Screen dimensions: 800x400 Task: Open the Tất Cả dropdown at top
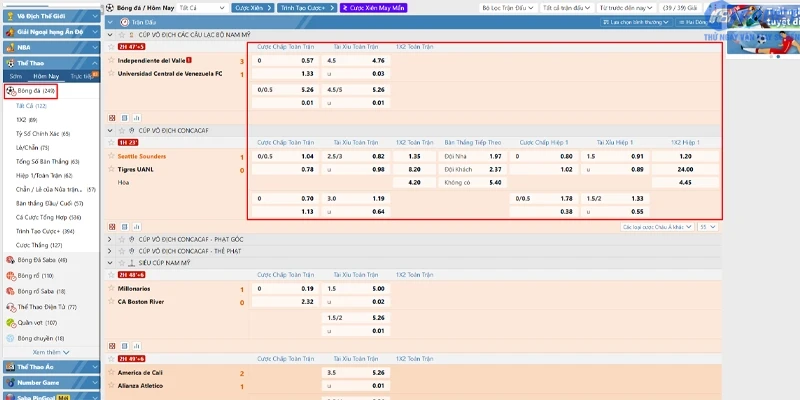tap(202, 8)
